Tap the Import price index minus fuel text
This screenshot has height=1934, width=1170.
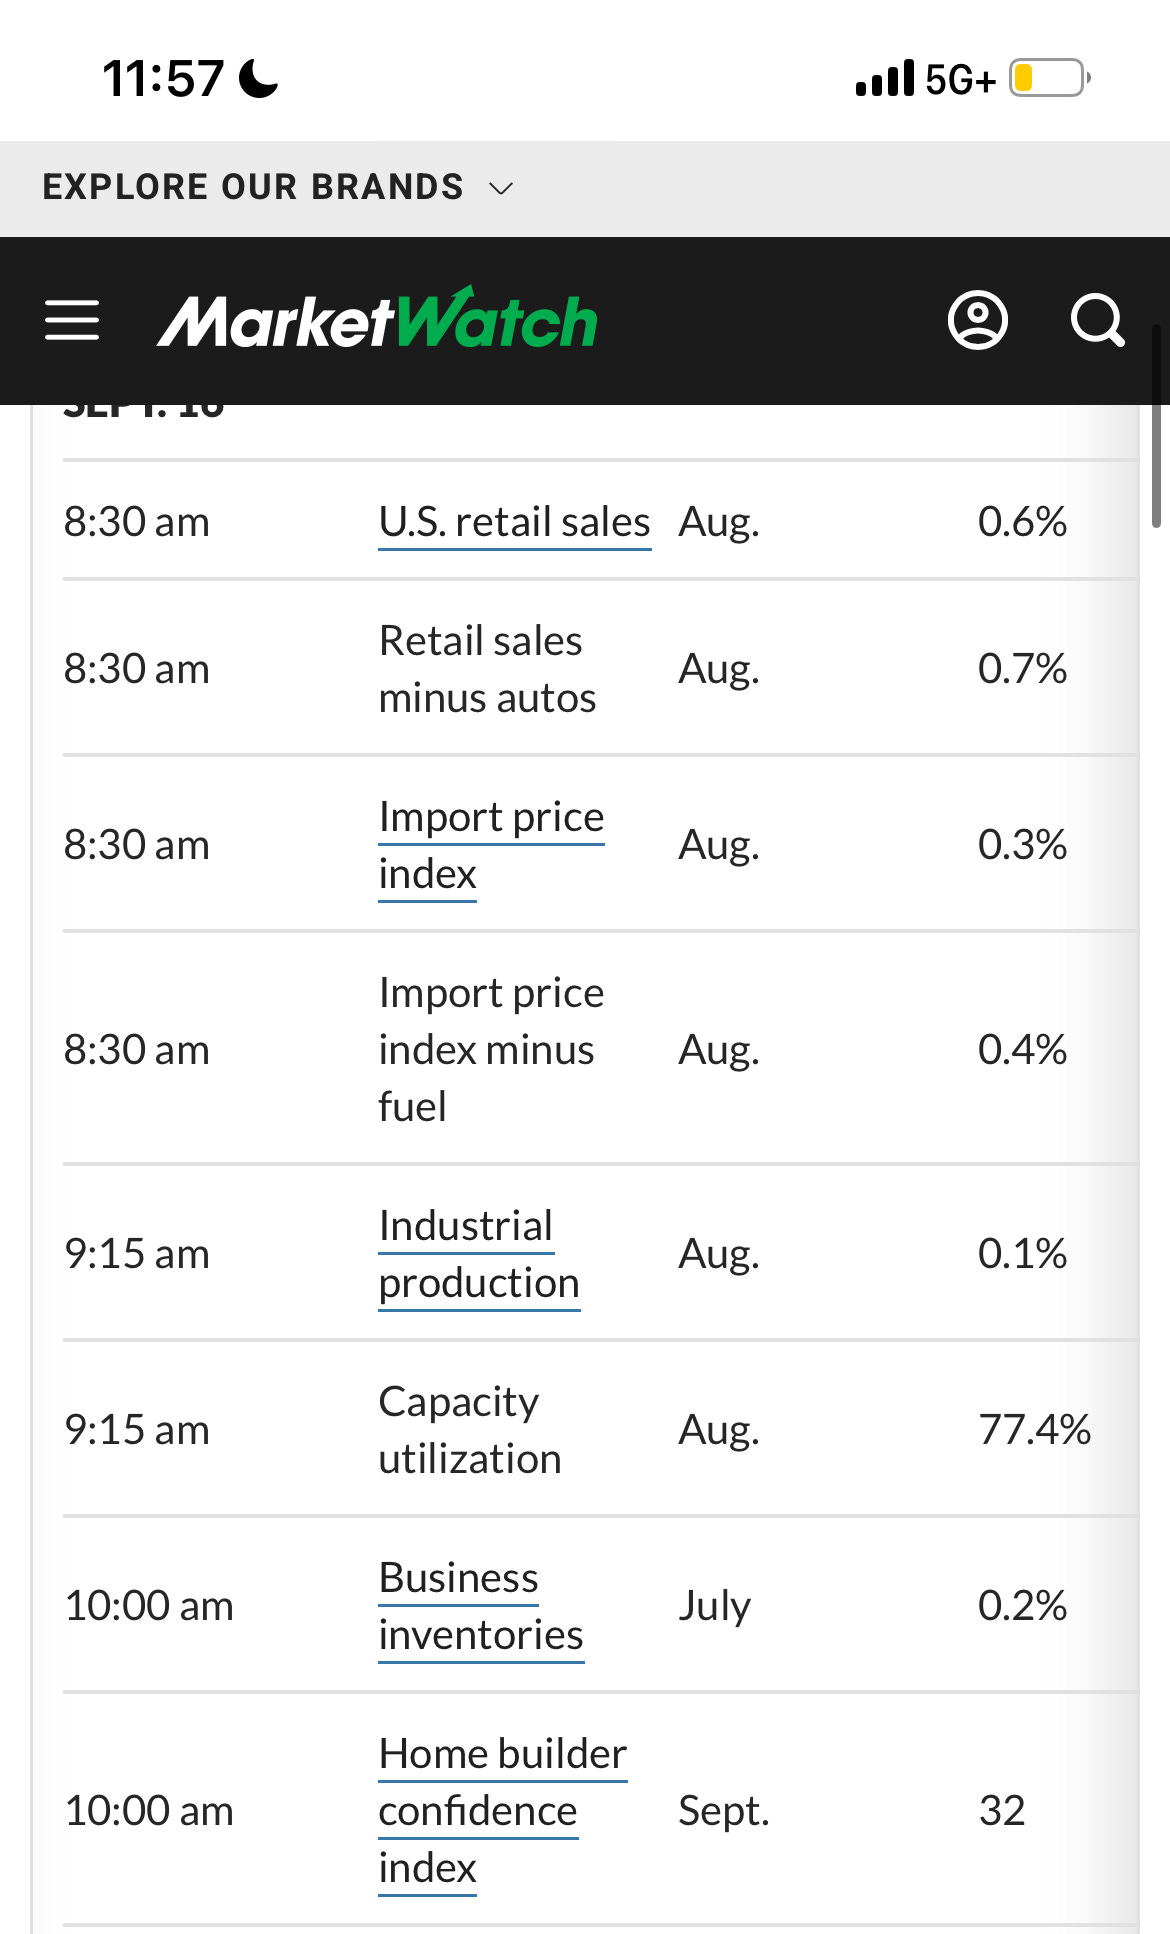pos(491,1050)
